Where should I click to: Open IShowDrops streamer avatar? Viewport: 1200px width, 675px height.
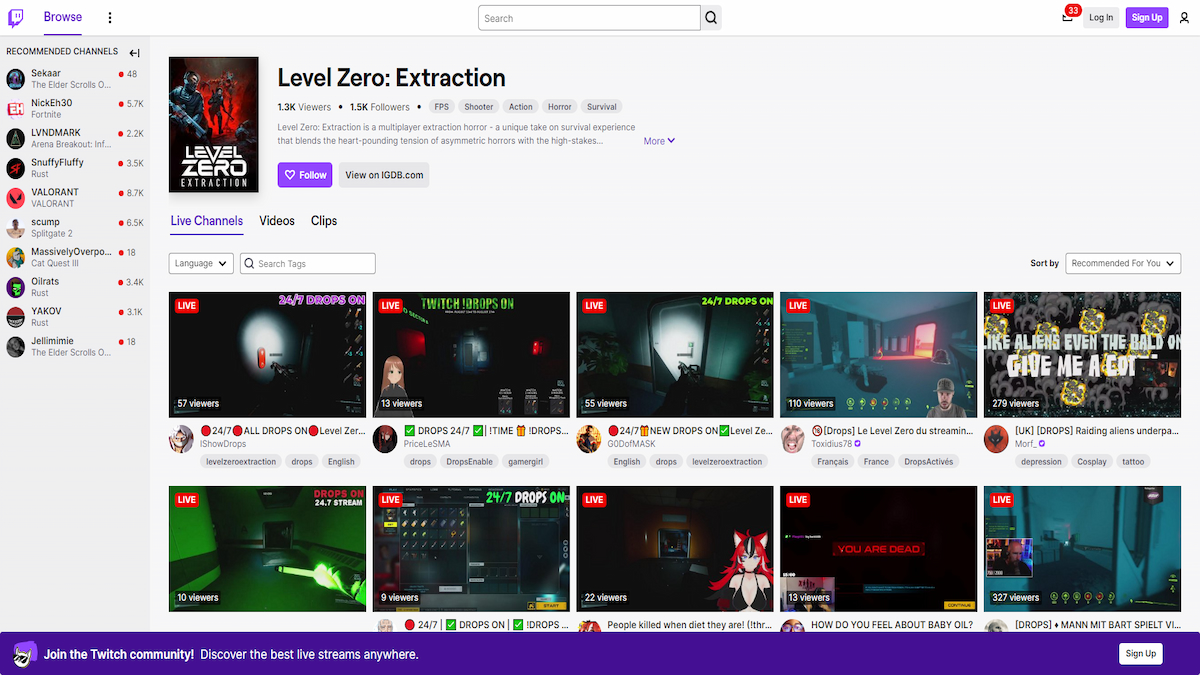coord(181,439)
